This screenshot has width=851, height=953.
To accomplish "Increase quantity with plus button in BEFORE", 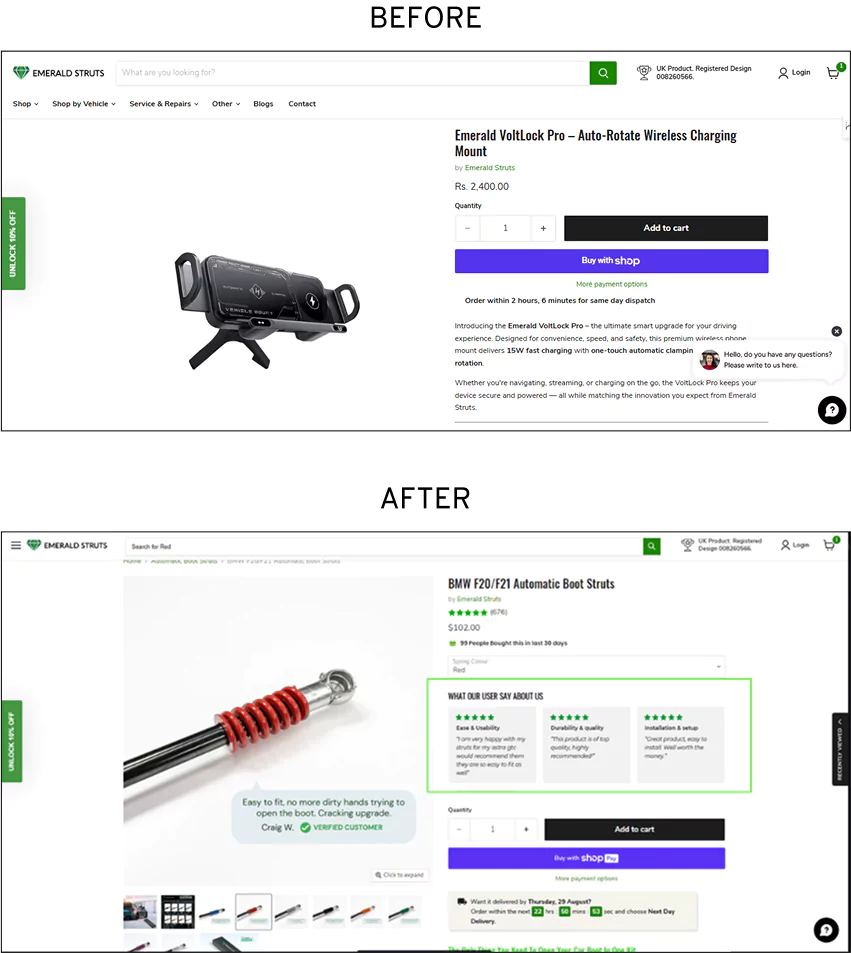I will pos(543,229).
